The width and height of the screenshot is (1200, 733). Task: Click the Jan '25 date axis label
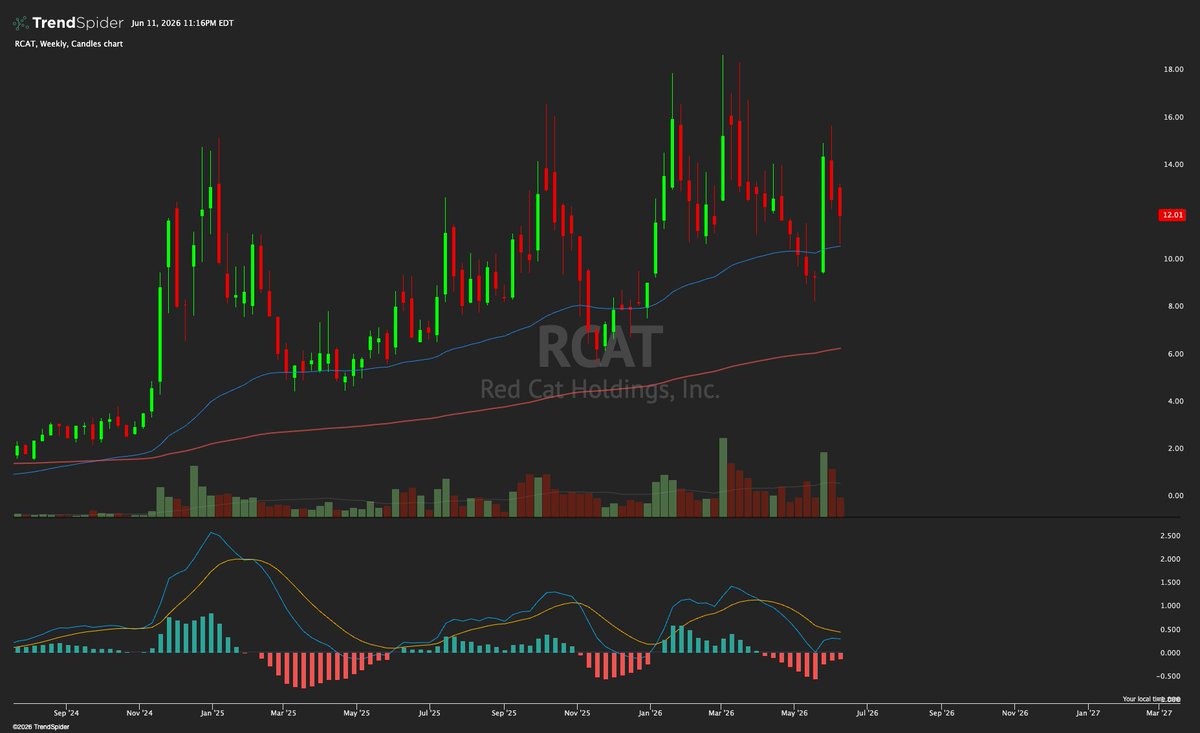(x=211, y=714)
